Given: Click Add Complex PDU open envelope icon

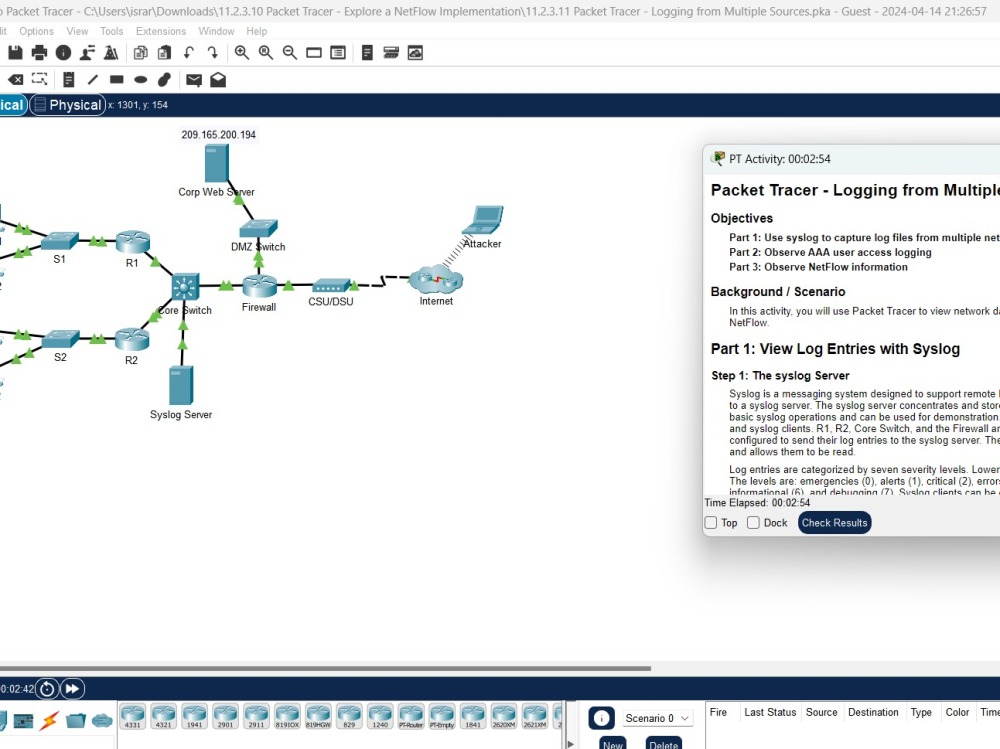Looking at the screenshot, I should click(x=218, y=79).
